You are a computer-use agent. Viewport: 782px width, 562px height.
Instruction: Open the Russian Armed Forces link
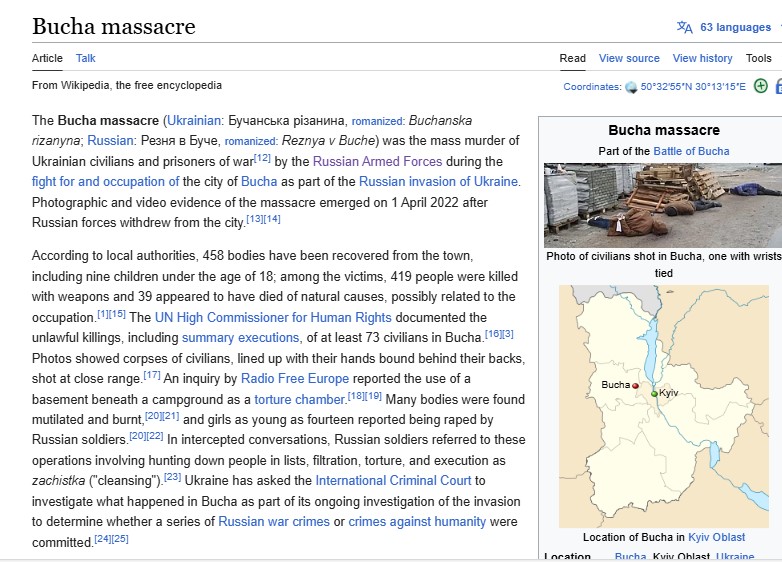coord(378,162)
